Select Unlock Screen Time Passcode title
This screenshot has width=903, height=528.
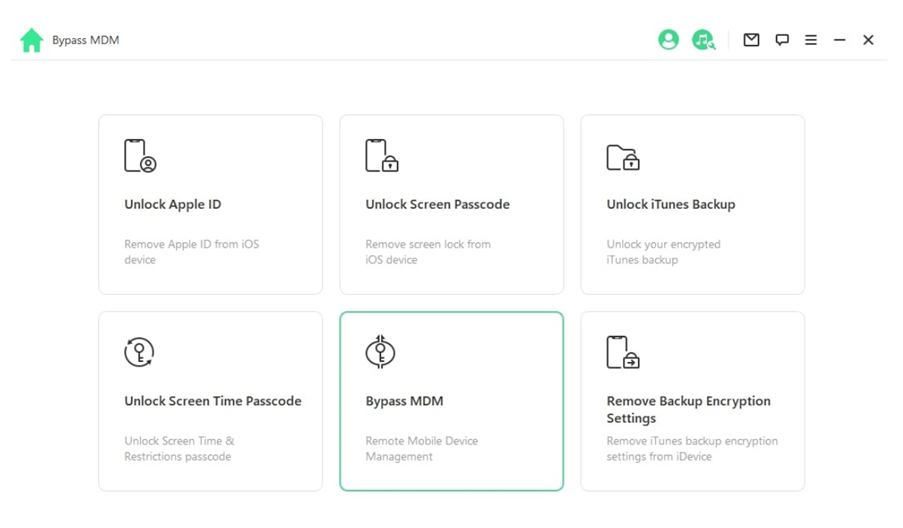pyautogui.click(x=212, y=401)
